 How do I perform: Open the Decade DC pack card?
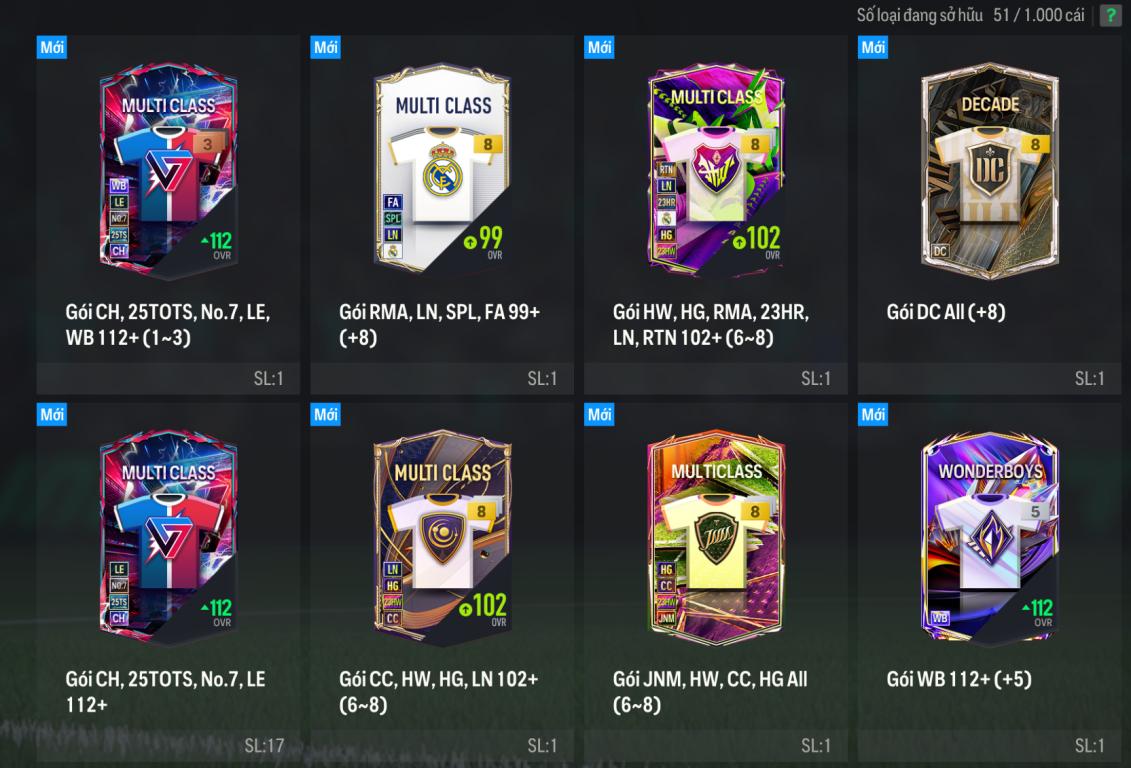990,172
